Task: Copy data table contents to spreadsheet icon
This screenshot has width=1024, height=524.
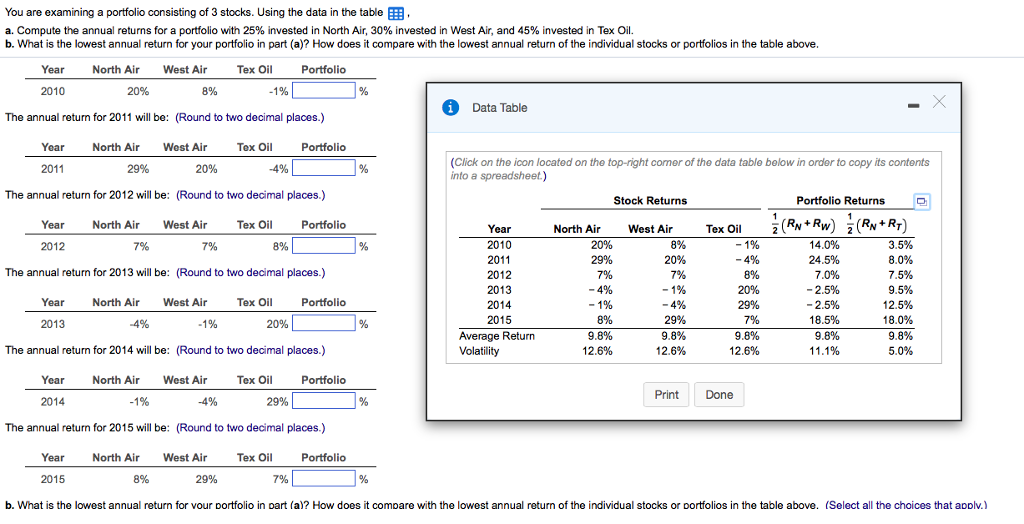Action: click(922, 202)
